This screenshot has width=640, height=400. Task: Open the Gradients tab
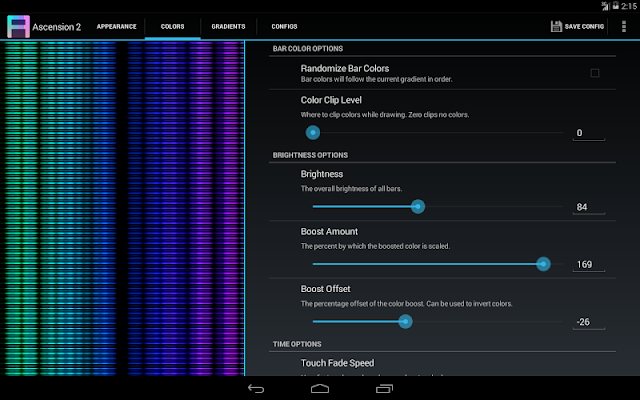coord(228,27)
